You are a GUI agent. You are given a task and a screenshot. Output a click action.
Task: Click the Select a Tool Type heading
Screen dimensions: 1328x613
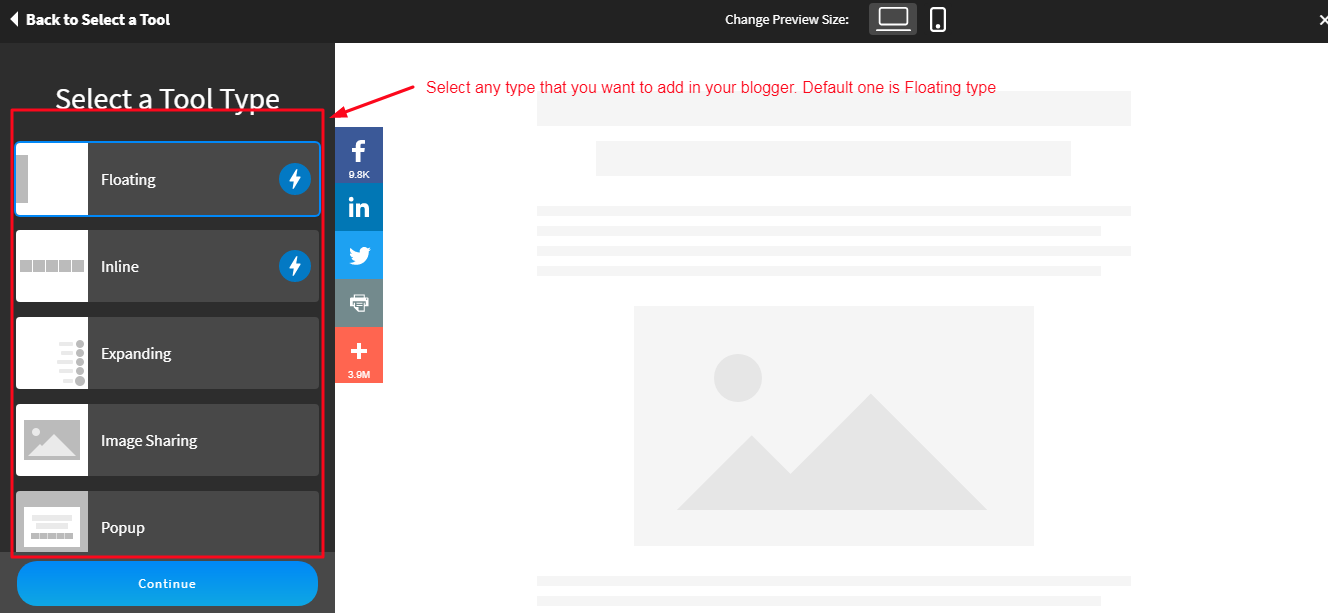click(x=167, y=98)
